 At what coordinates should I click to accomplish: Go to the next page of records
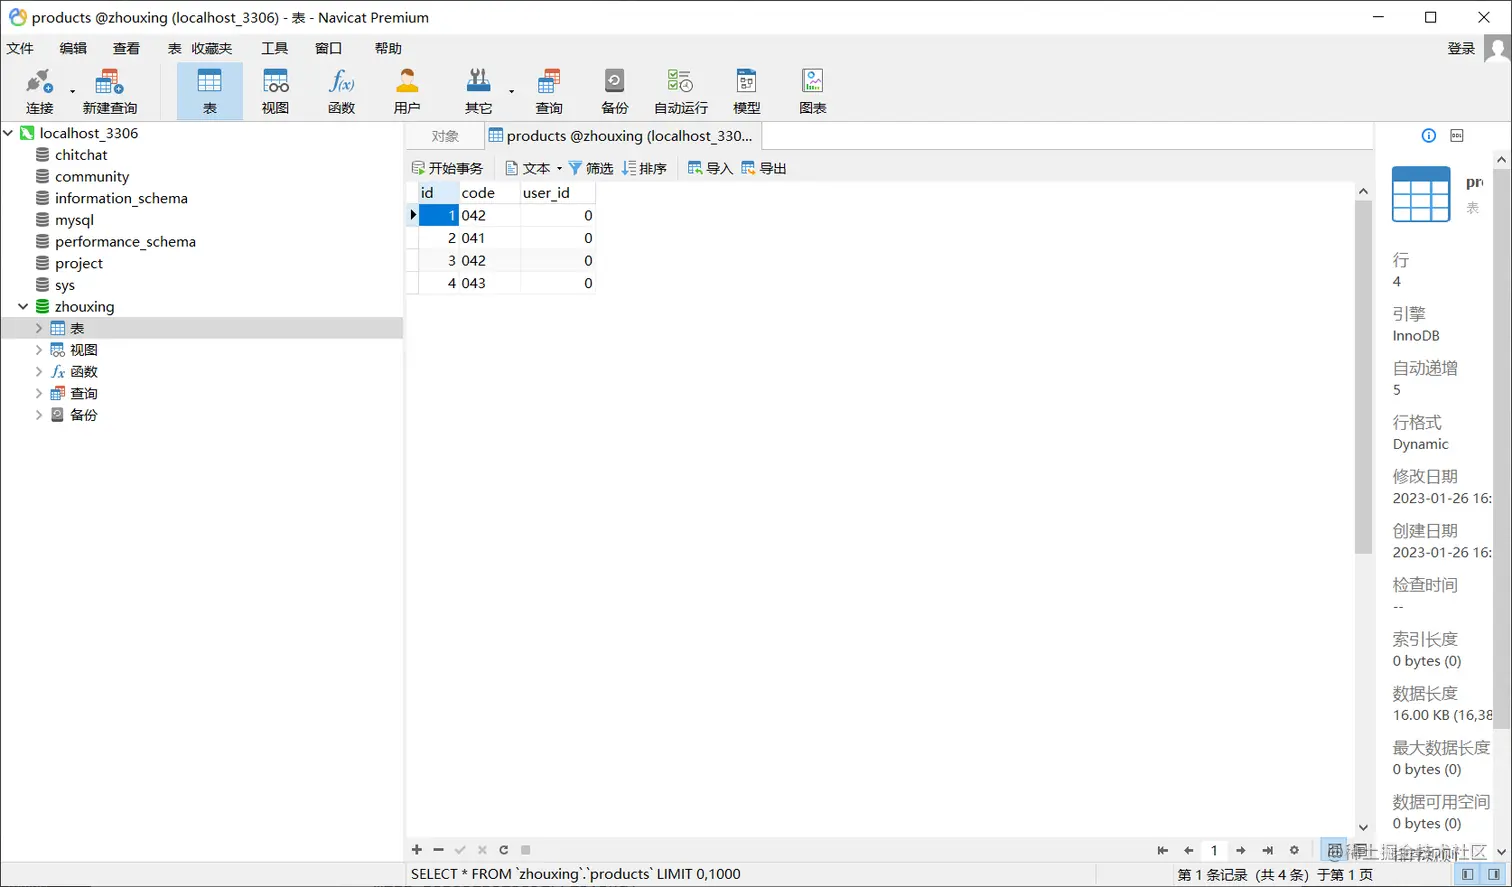1240,850
